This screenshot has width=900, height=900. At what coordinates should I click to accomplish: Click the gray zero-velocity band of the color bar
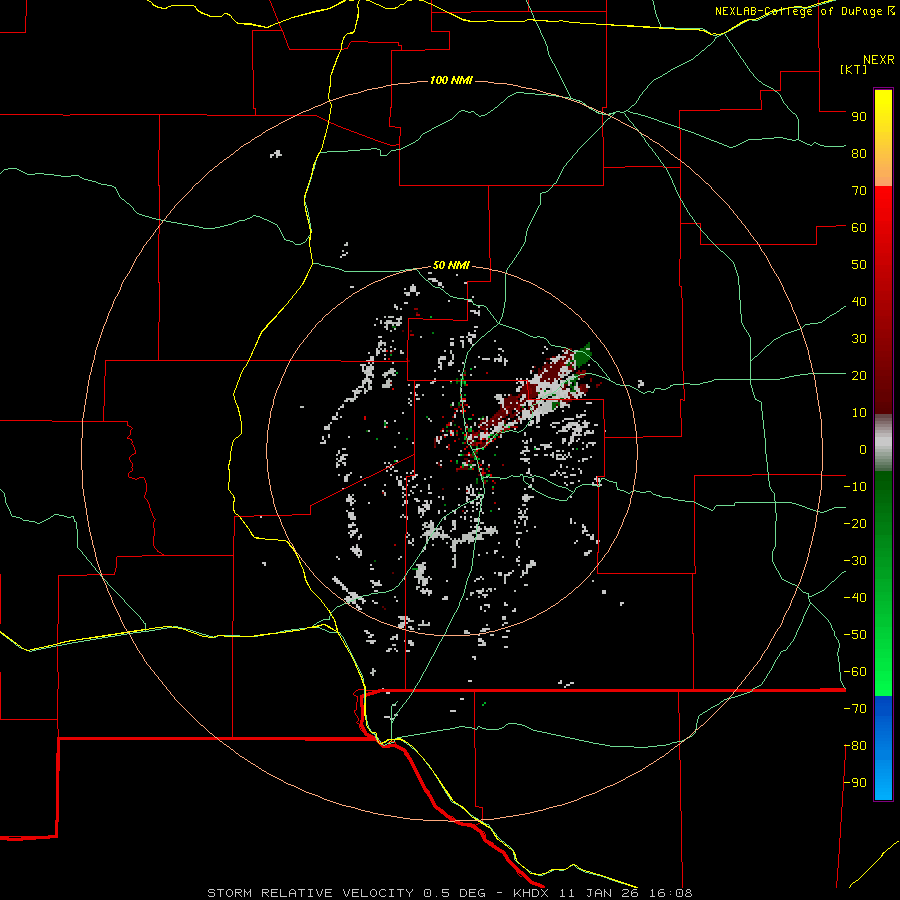[x=883, y=442]
